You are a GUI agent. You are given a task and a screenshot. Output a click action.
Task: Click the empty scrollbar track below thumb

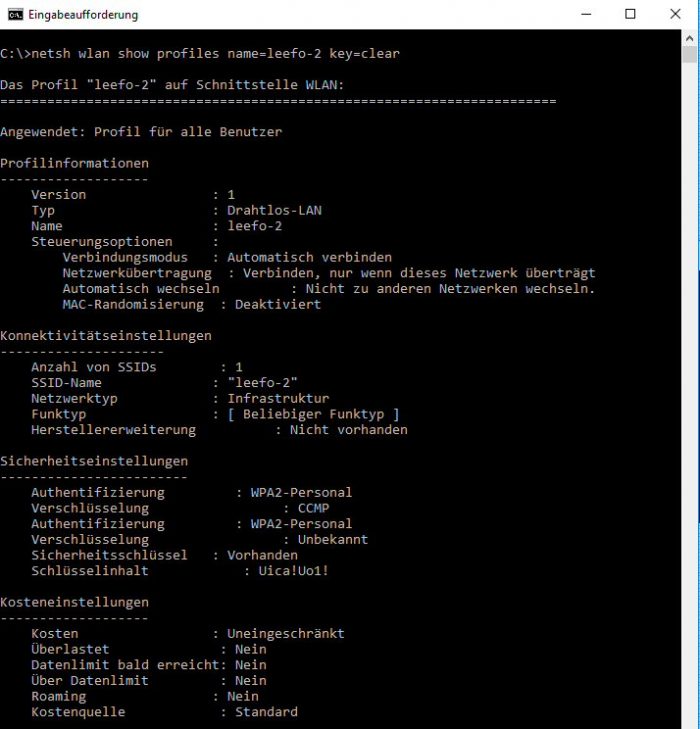(x=689, y=395)
